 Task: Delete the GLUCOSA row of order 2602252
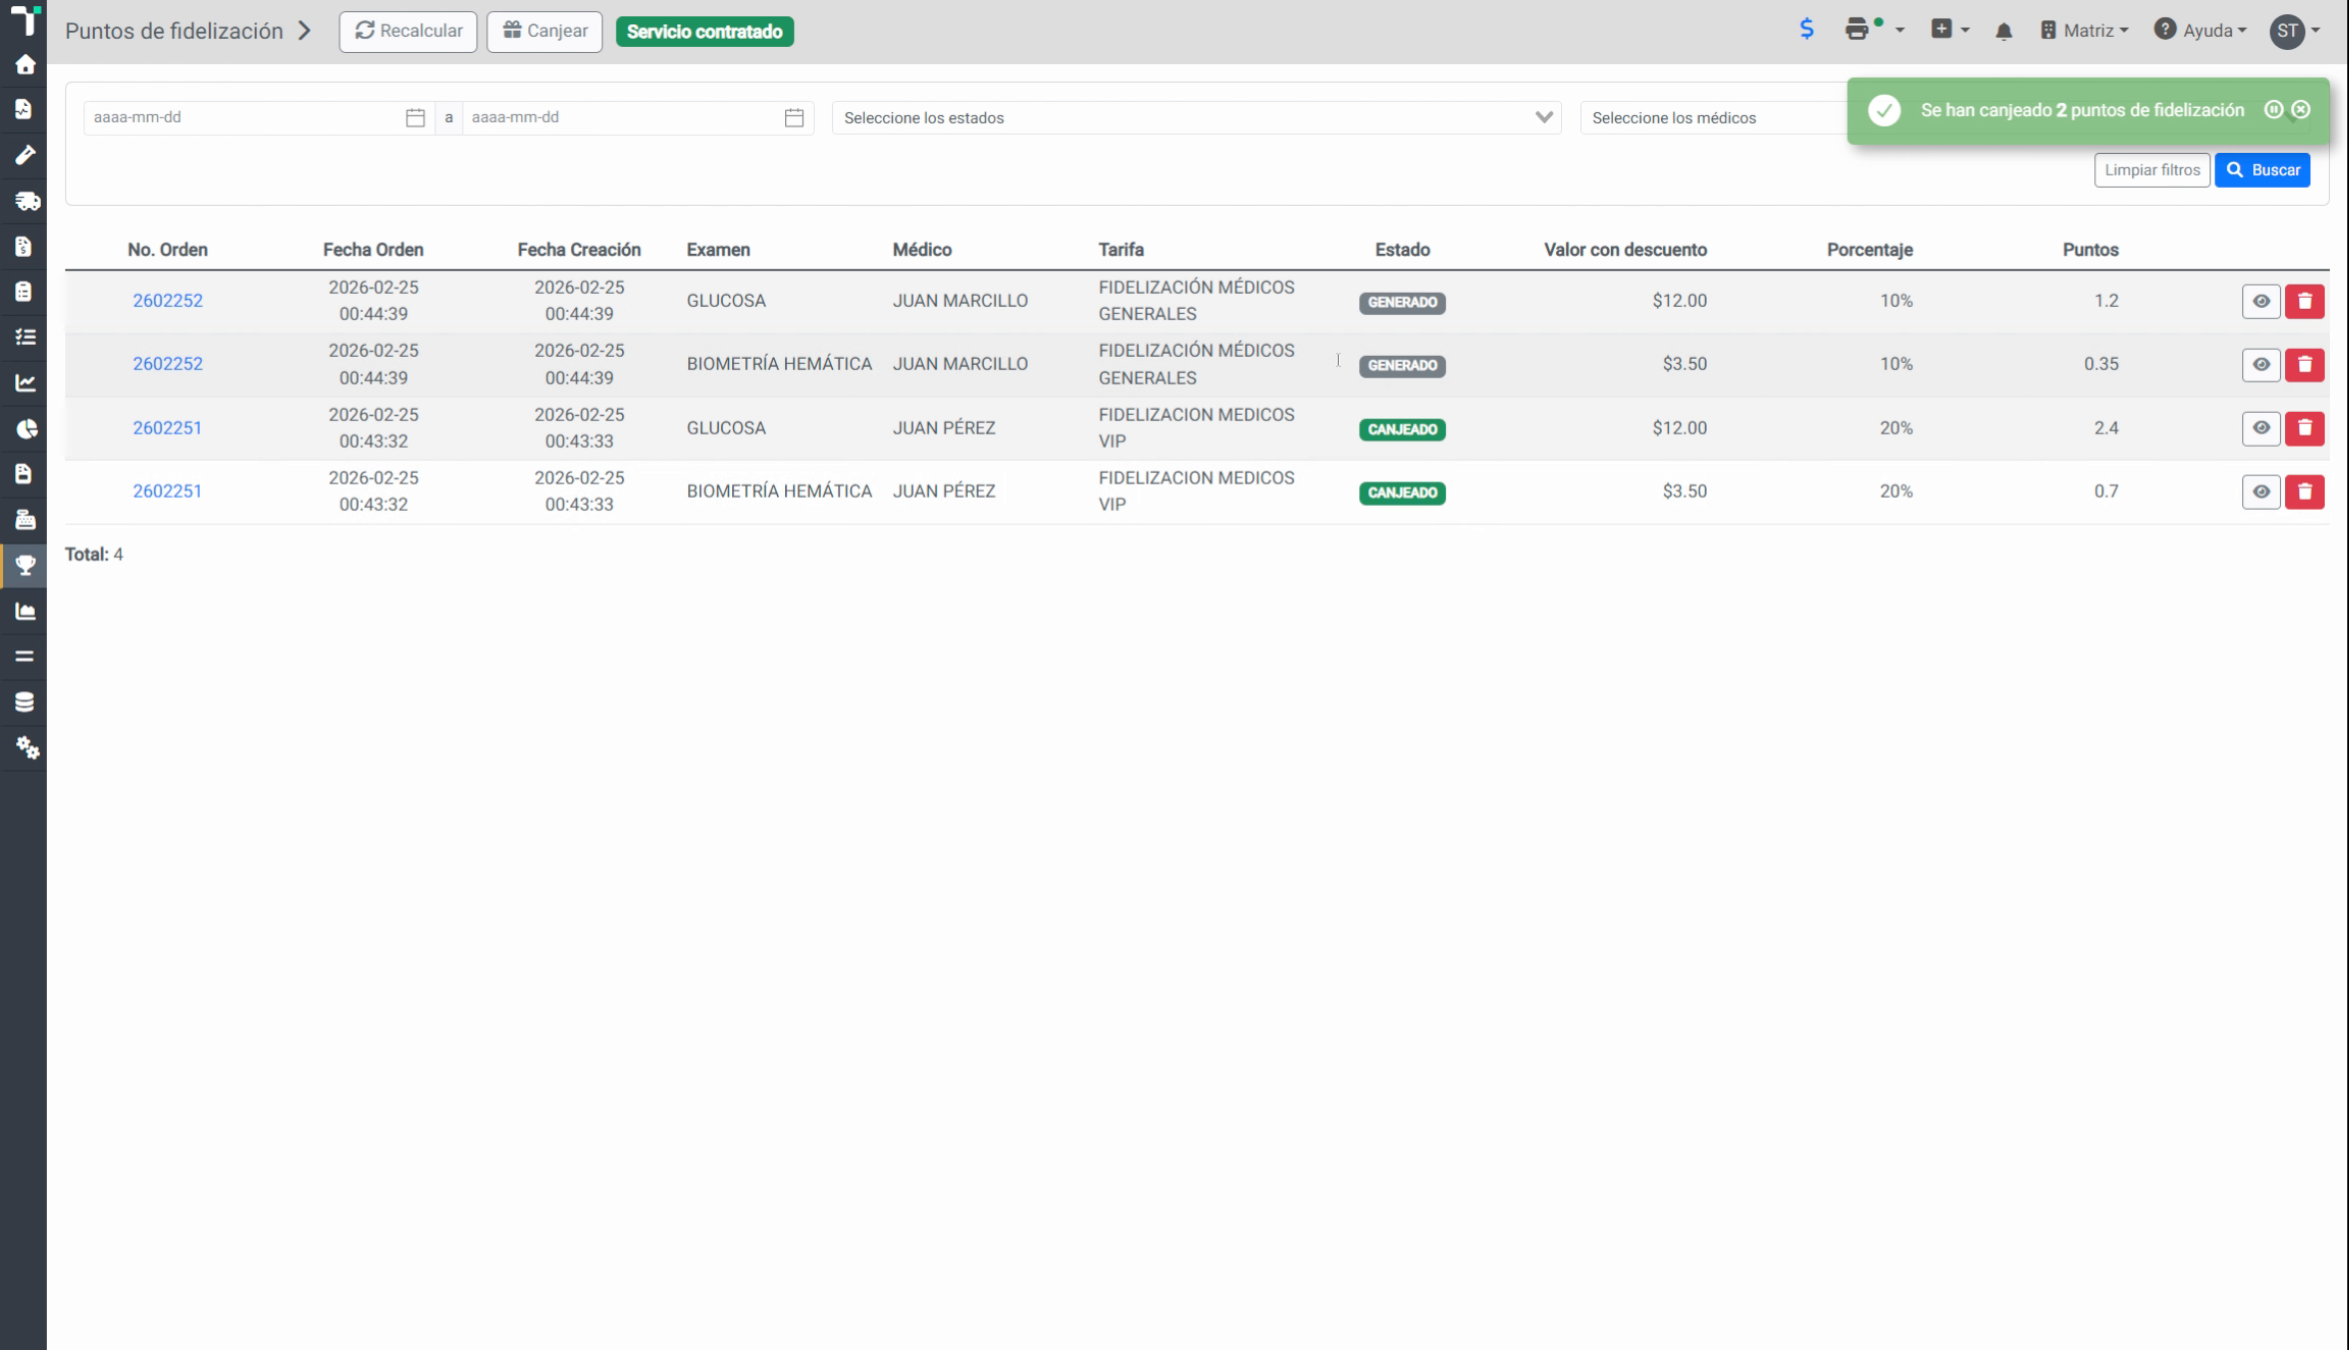(2304, 301)
